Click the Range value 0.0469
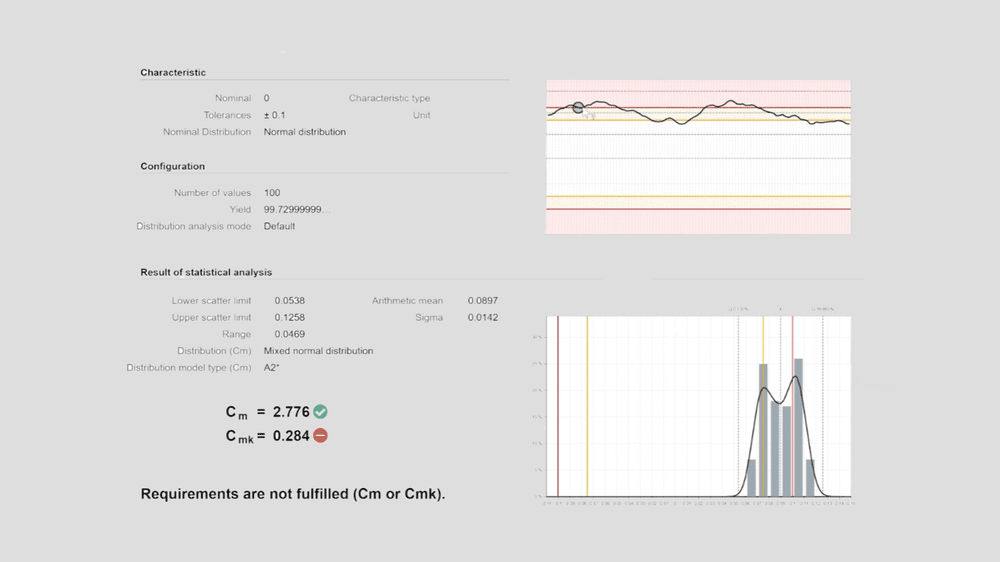 click(290, 334)
